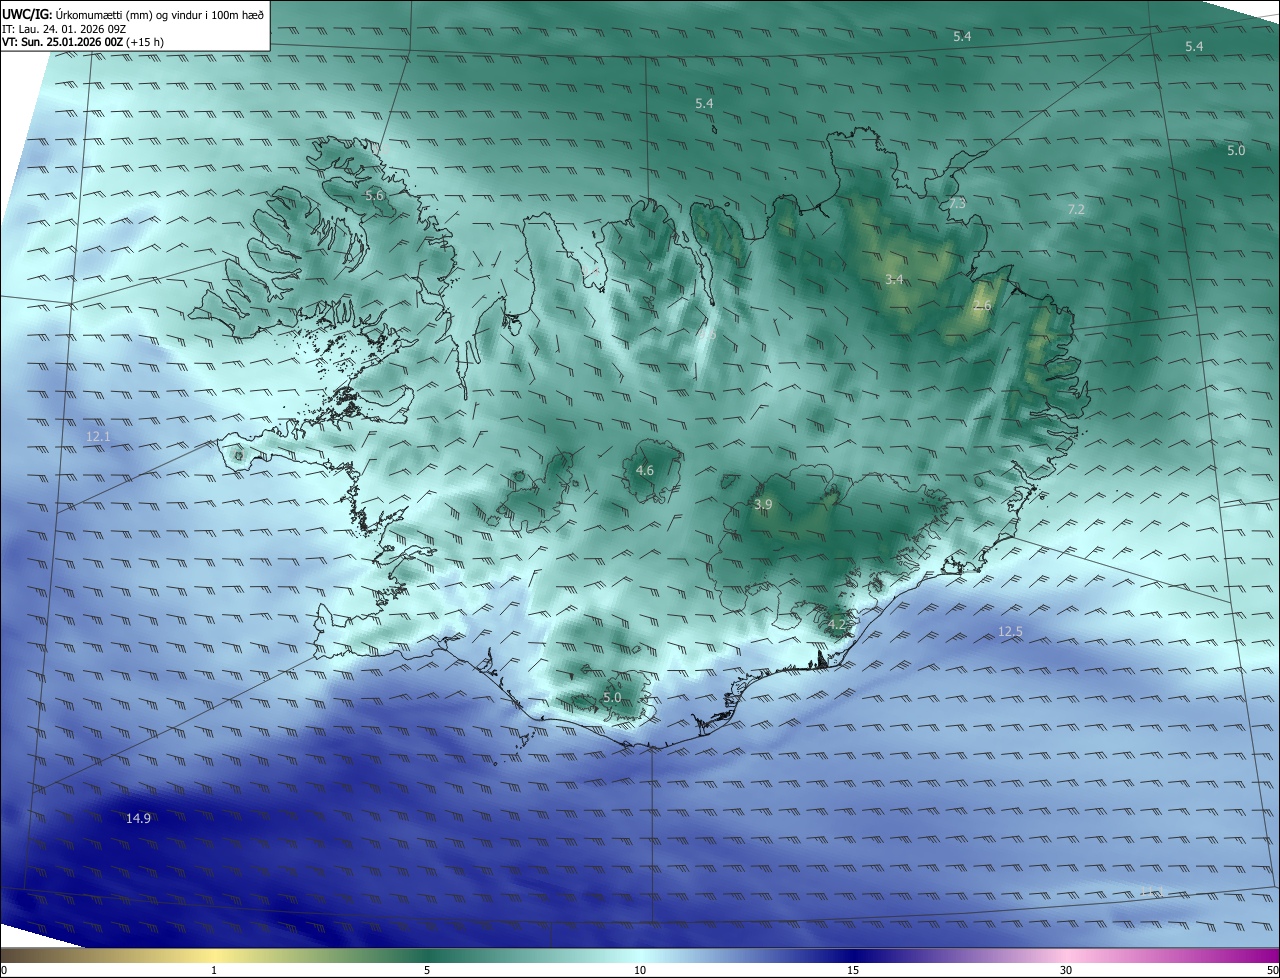
Task: Click the 12.5 value off the southeast coast
Action: (1010, 631)
